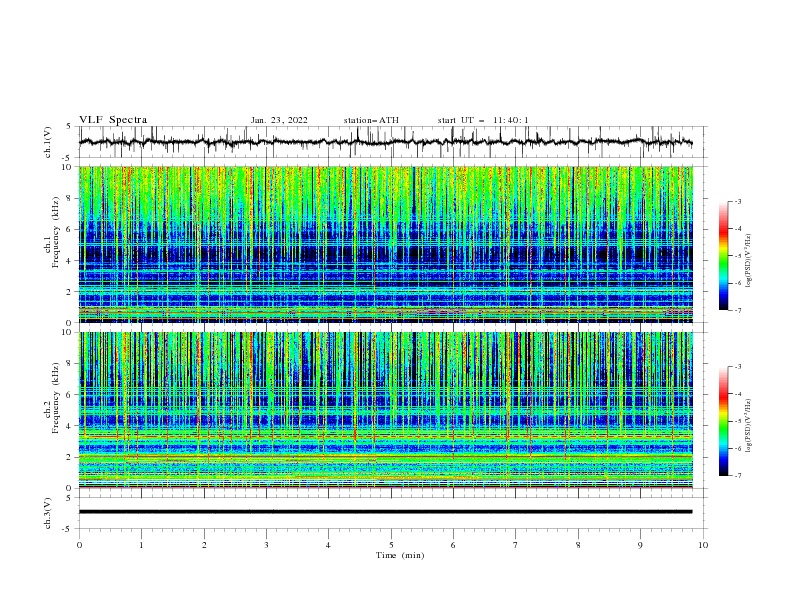The width and height of the screenshot is (792, 612).
Task: Click the time-axis tick label "9"
Action: [x=640, y=545]
